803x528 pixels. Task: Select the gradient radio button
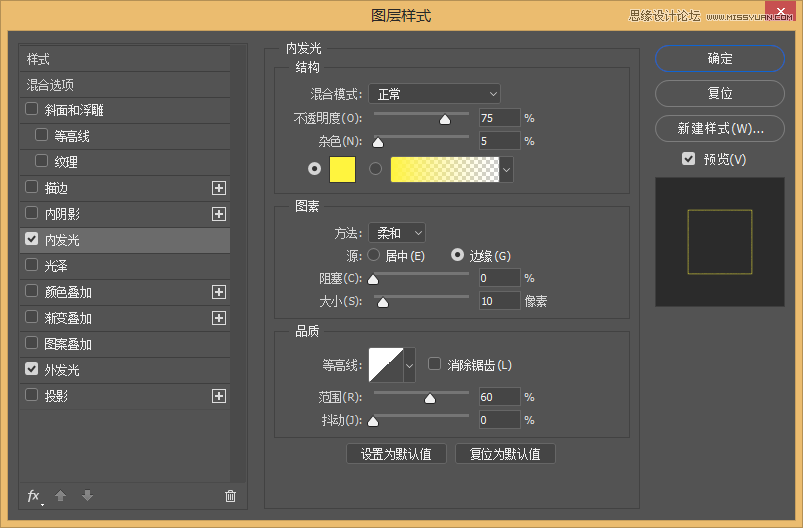click(375, 168)
